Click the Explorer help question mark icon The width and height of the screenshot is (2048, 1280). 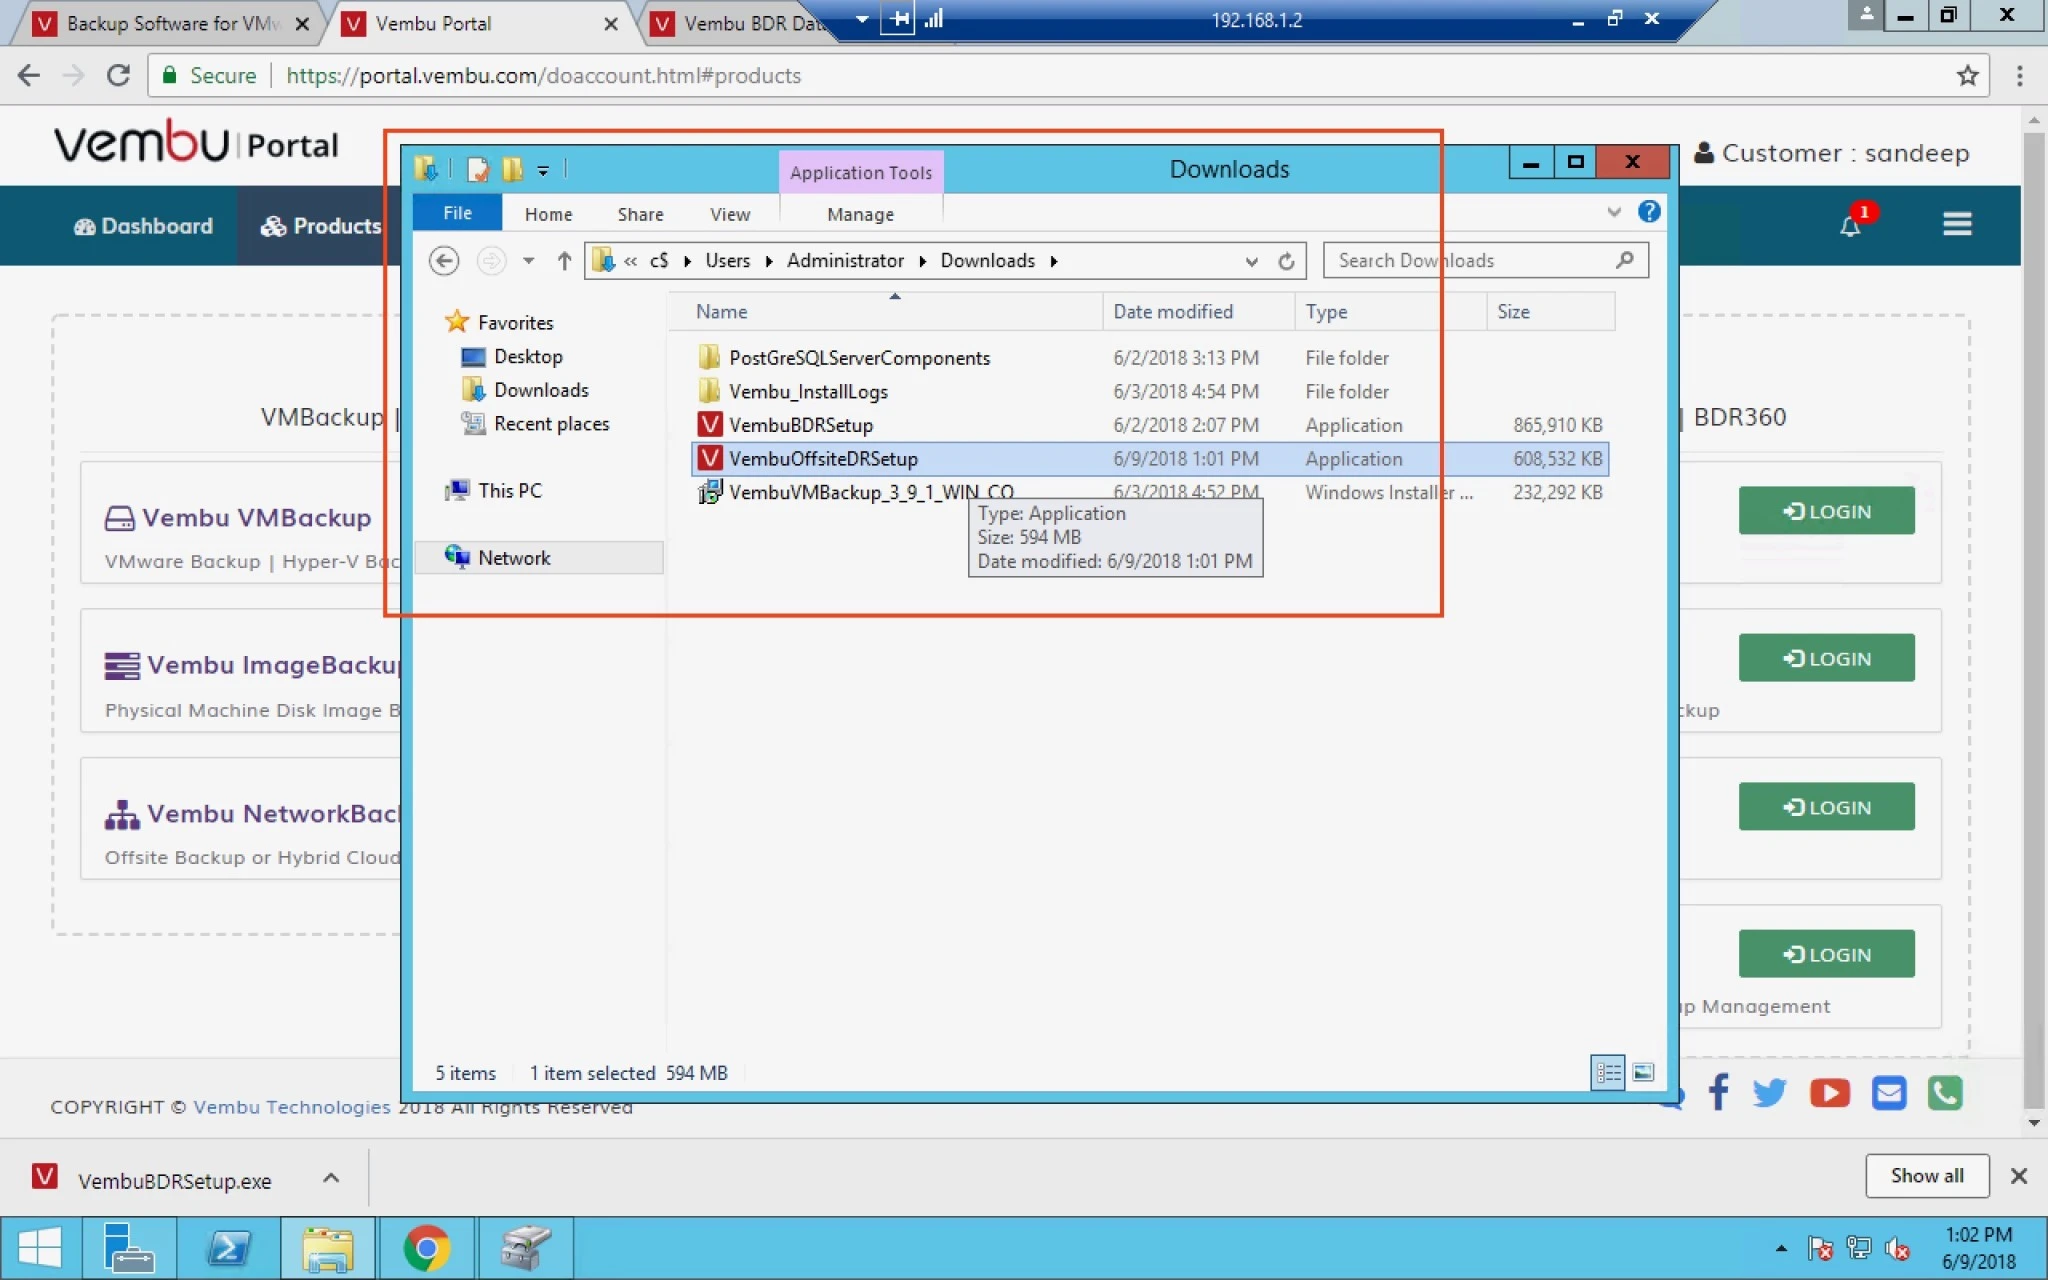tap(1649, 212)
